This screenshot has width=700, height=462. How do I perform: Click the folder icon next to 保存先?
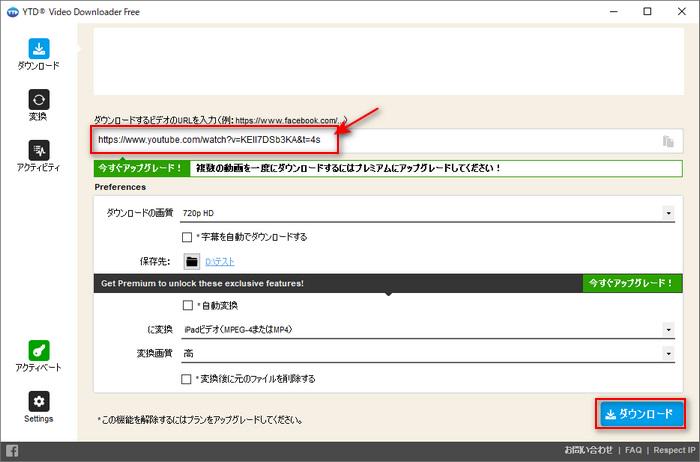coord(192,262)
